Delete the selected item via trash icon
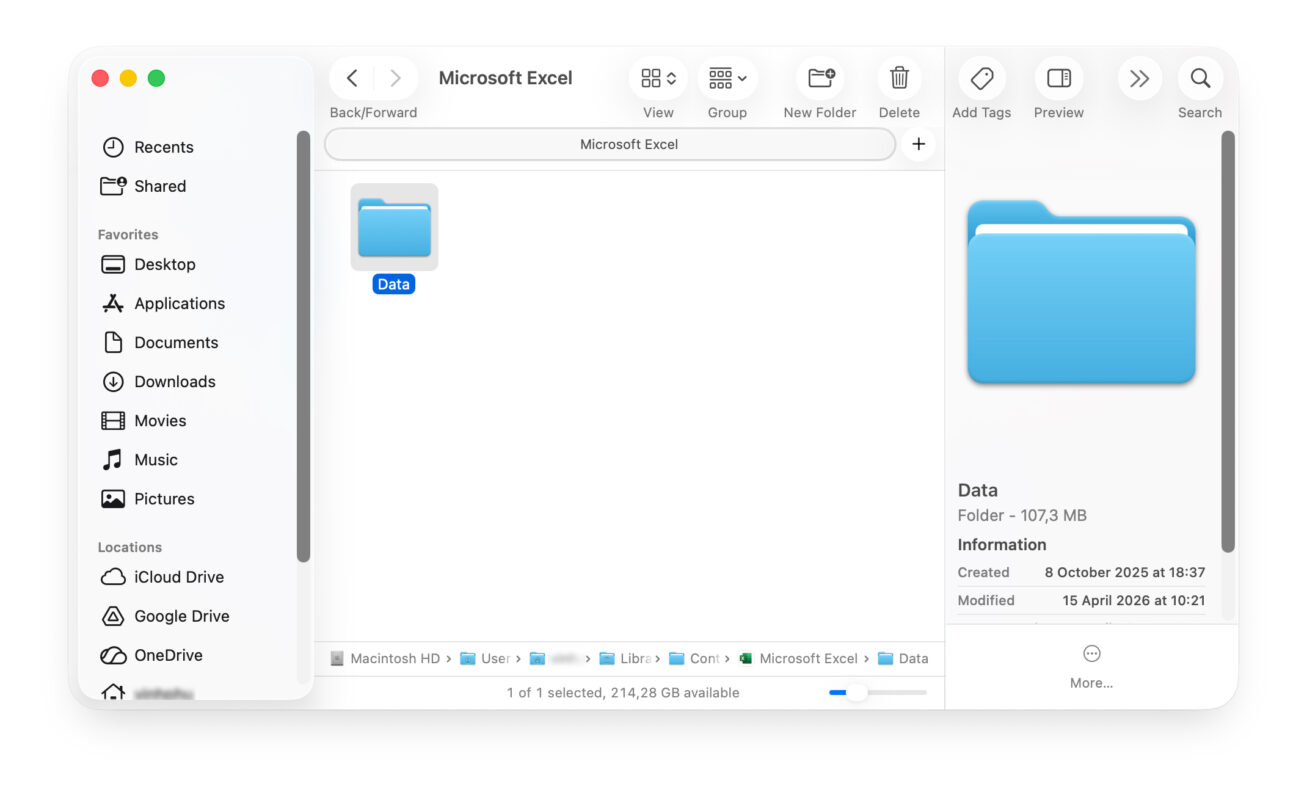The height and width of the screenshot is (800, 1307). 899,78
